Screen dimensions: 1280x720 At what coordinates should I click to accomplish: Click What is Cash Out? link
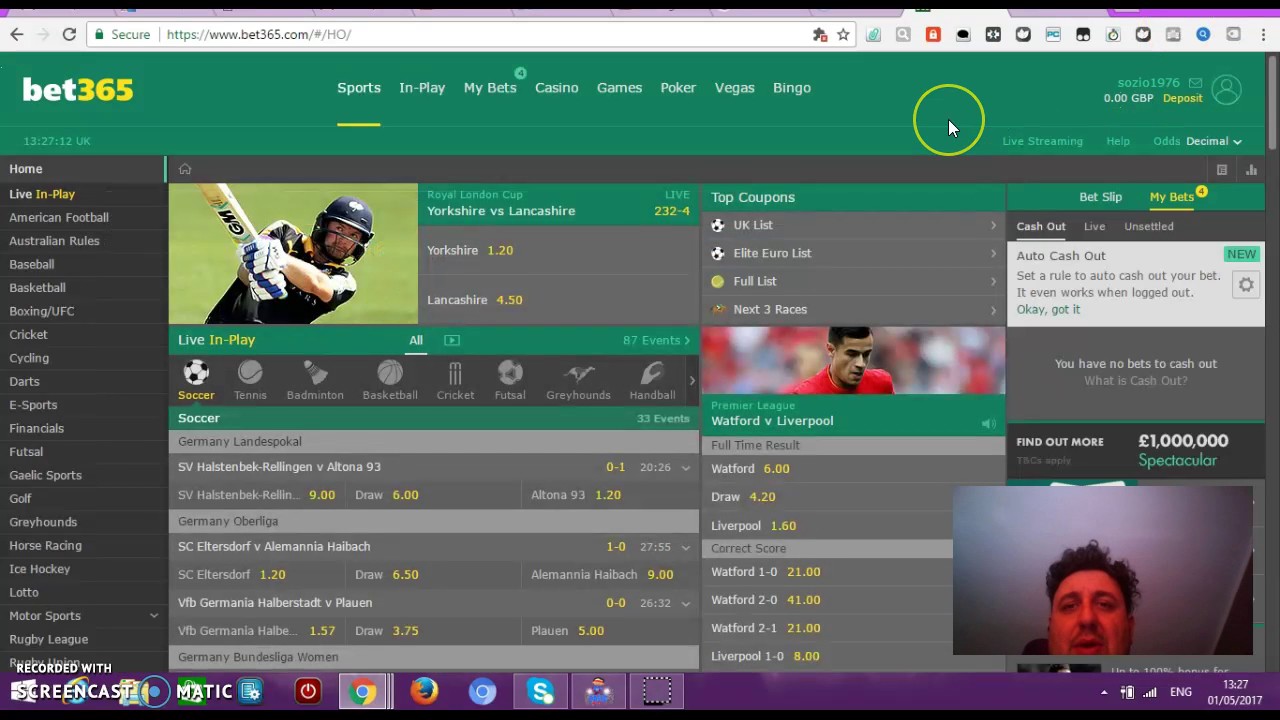click(1135, 381)
